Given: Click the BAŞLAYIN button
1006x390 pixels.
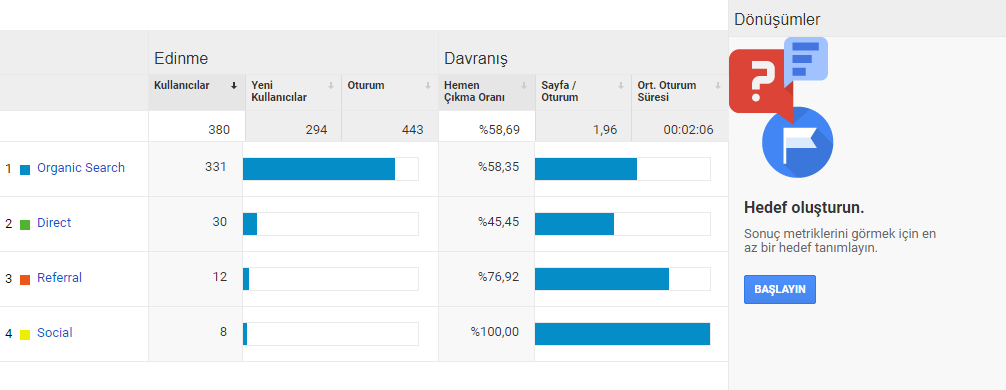Looking at the screenshot, I should 780,289.
